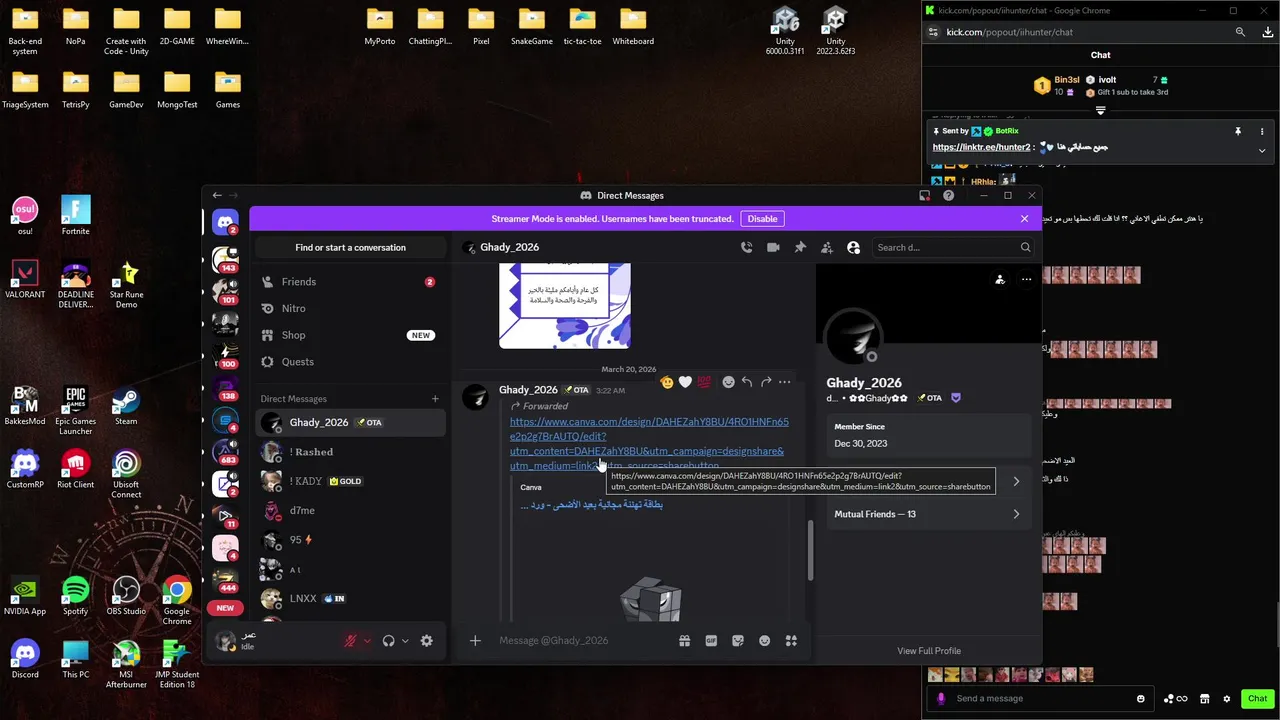Forward the Canva message

pyautogui.click(x=766, y=382)
